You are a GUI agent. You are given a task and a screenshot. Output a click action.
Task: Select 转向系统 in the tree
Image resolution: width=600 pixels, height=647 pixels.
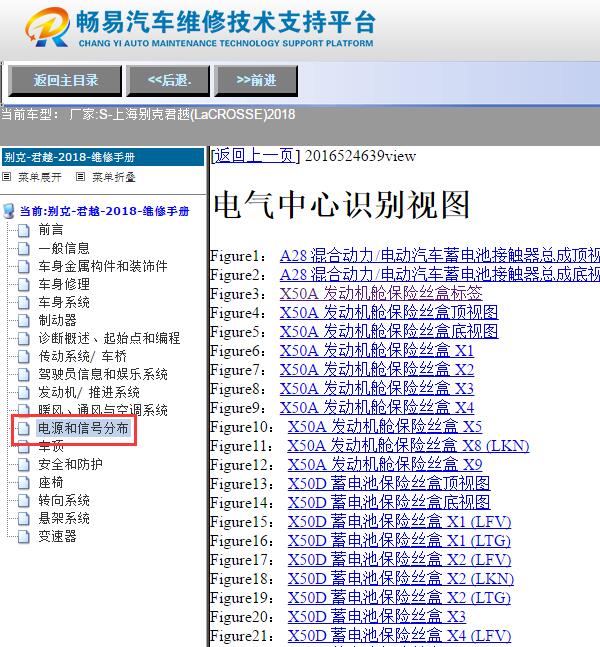point(64,501)
